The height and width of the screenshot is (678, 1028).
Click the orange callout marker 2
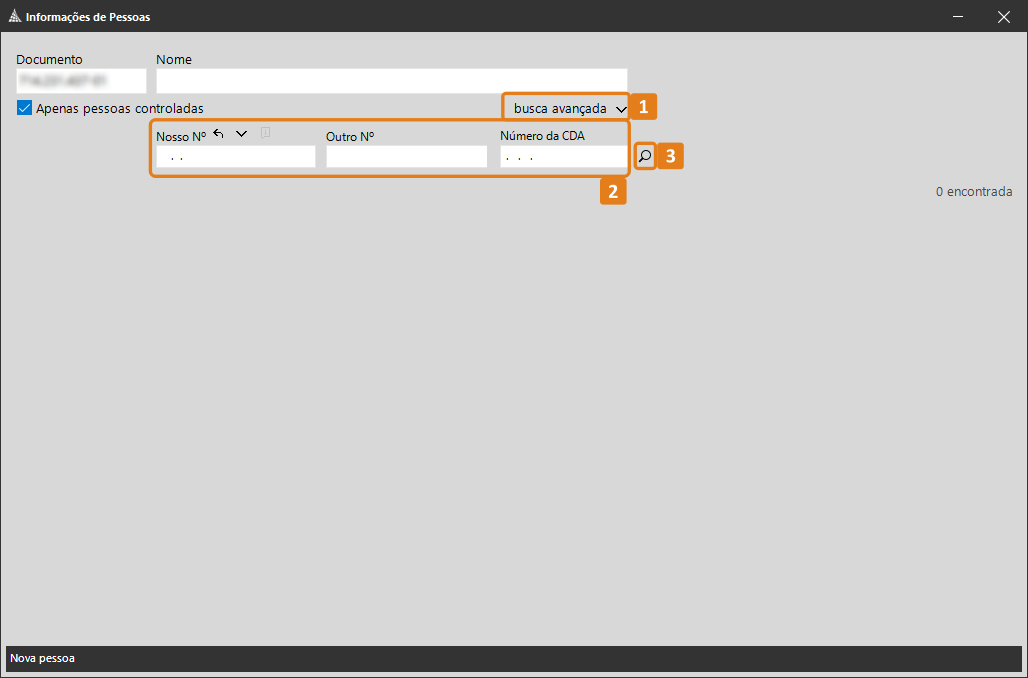coord(613,191)
